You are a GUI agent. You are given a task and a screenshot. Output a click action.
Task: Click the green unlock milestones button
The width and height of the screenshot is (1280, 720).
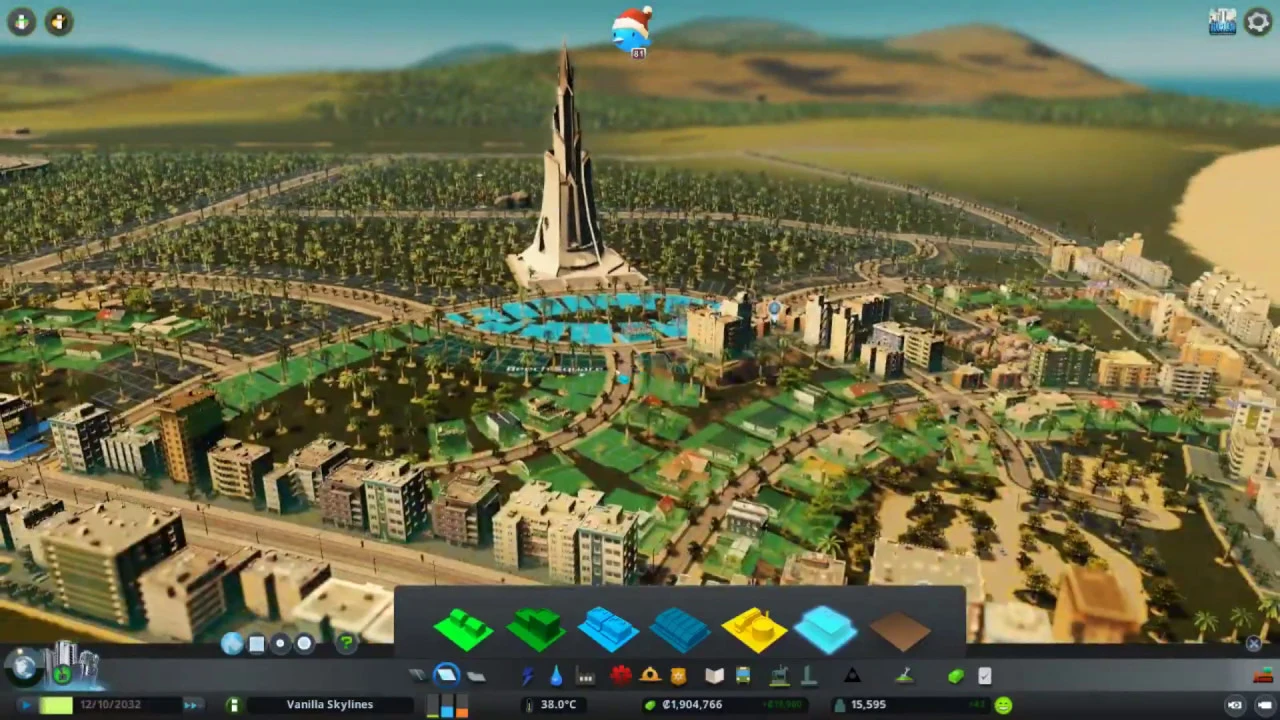[22, 22]
